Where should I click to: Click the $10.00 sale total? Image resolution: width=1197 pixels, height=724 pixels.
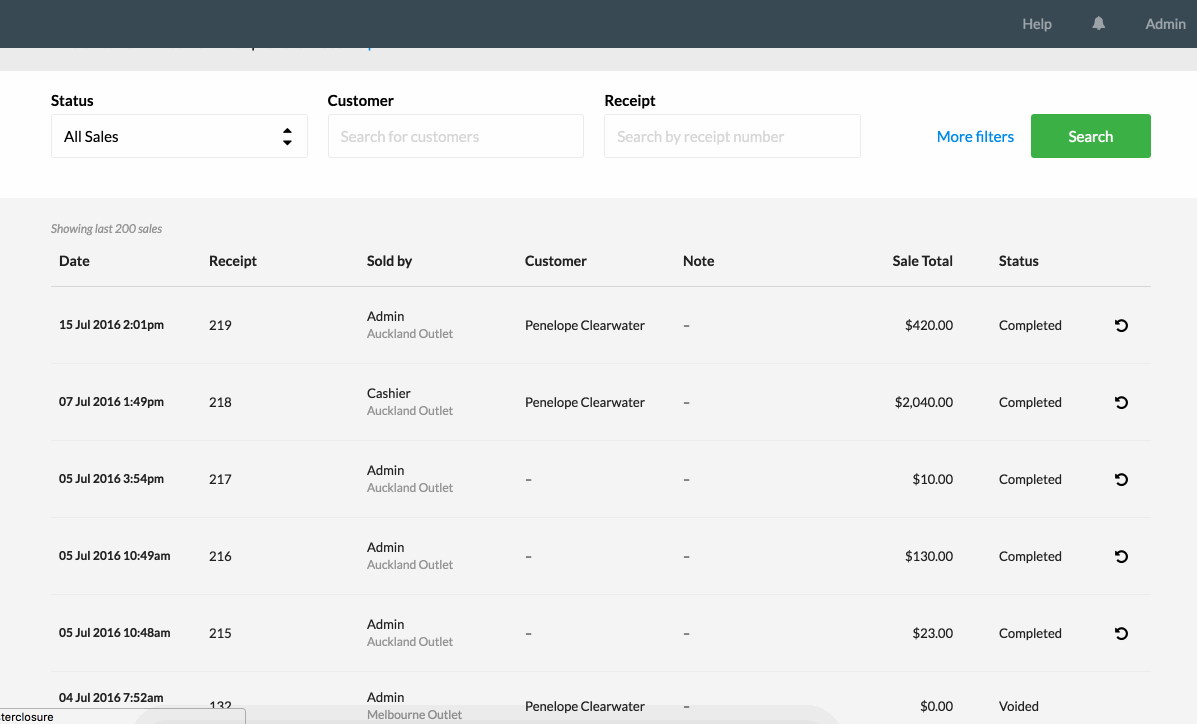933,480
